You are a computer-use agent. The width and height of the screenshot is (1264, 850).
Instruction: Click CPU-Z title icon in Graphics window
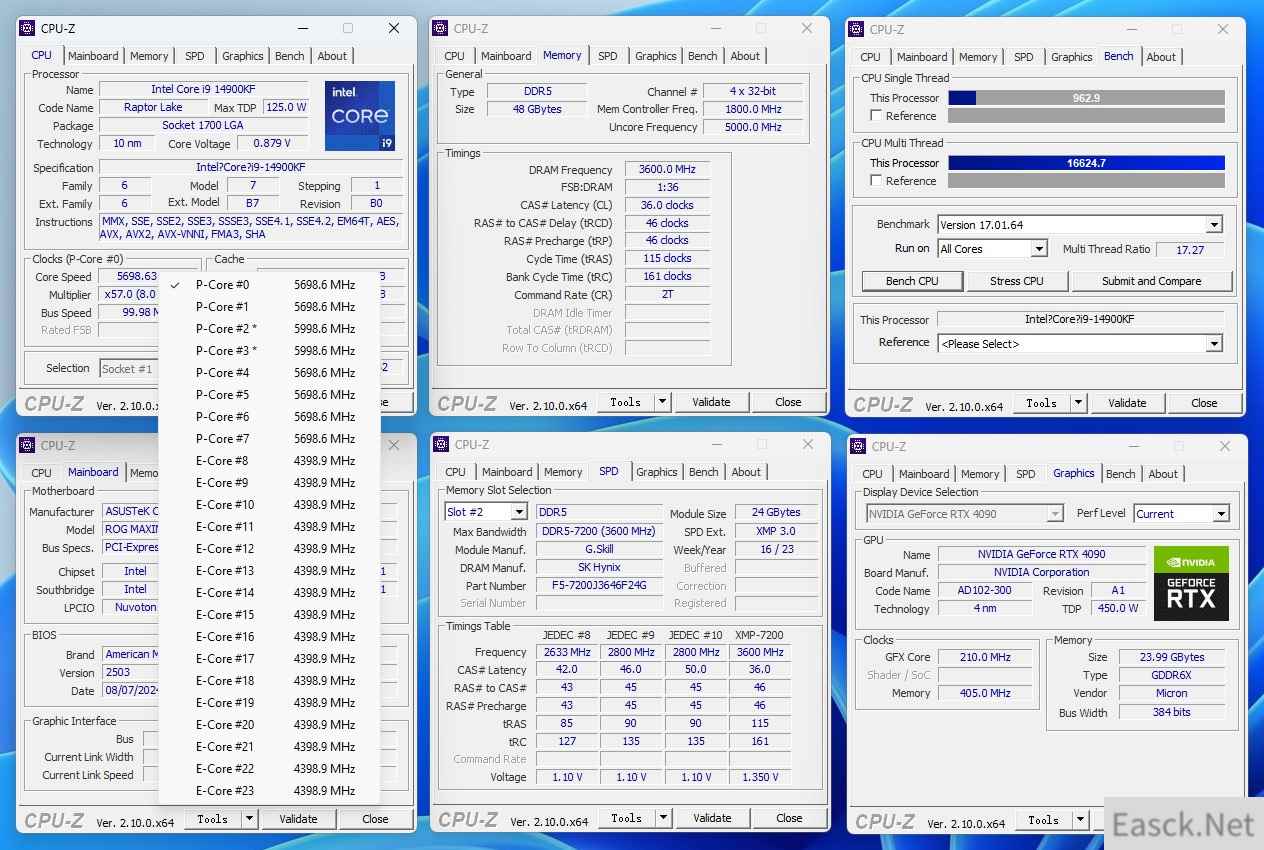(x=858, y=446)
